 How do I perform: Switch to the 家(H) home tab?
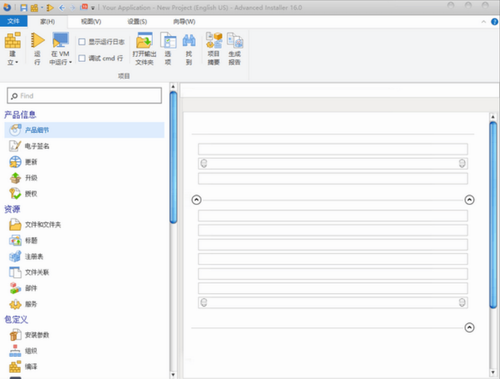point(48,22)
